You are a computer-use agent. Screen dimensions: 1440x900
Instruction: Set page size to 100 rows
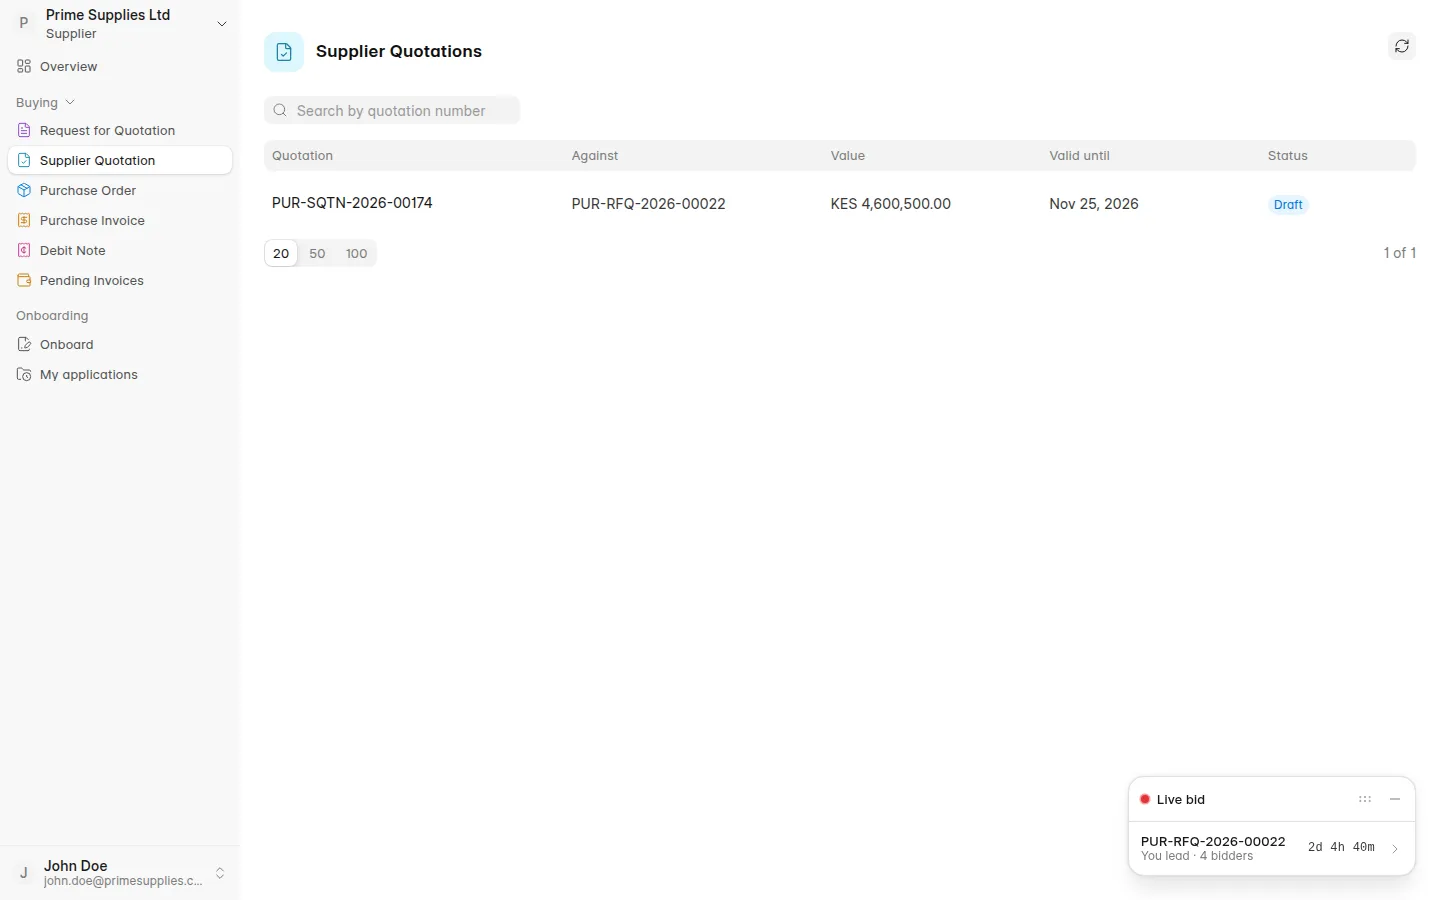(x=356, y=254)
